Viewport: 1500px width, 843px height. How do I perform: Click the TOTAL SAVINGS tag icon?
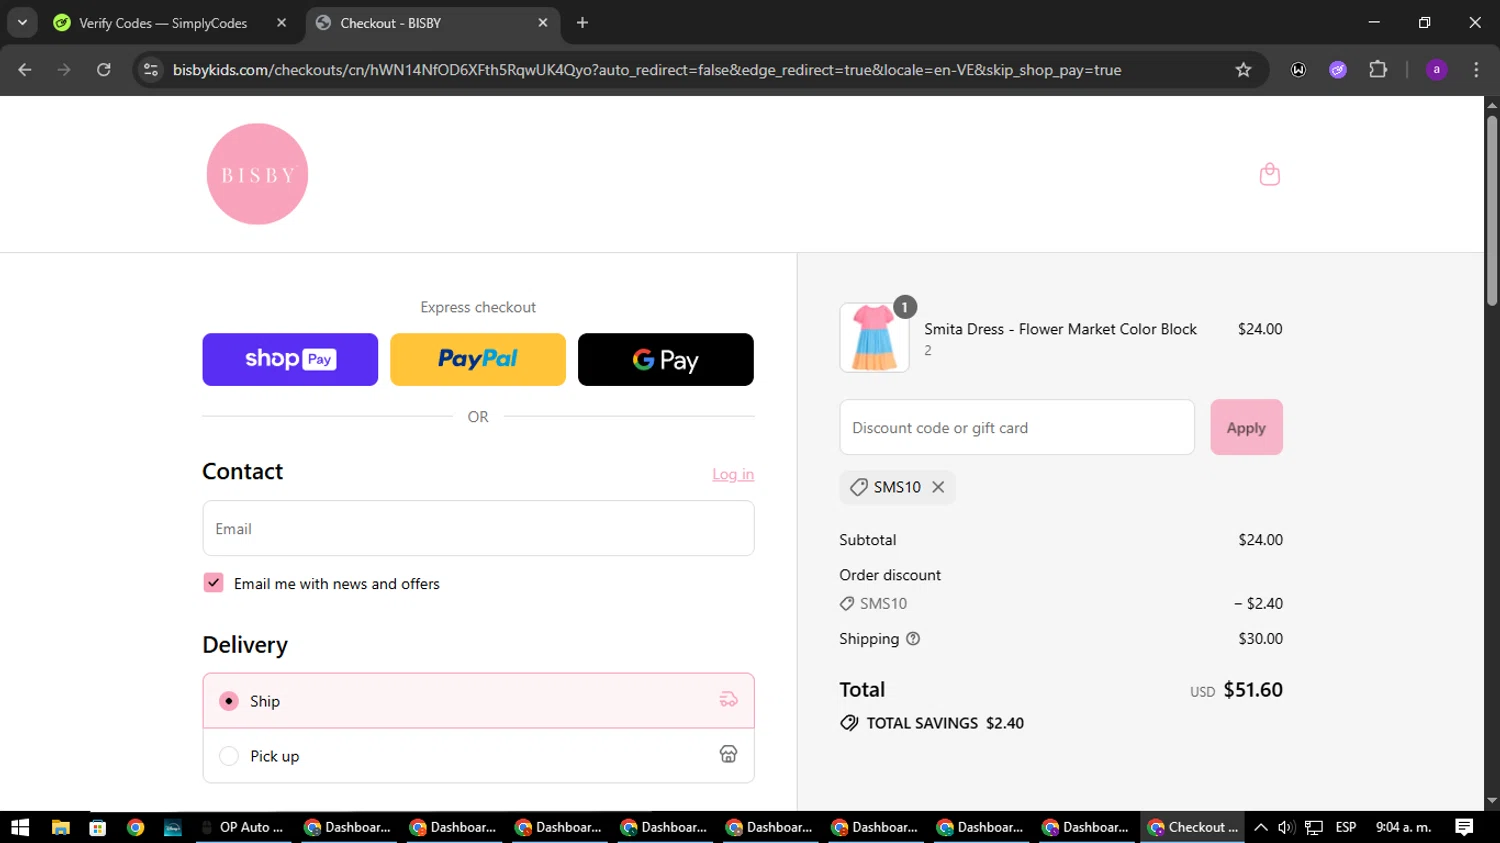coord(849,723)
